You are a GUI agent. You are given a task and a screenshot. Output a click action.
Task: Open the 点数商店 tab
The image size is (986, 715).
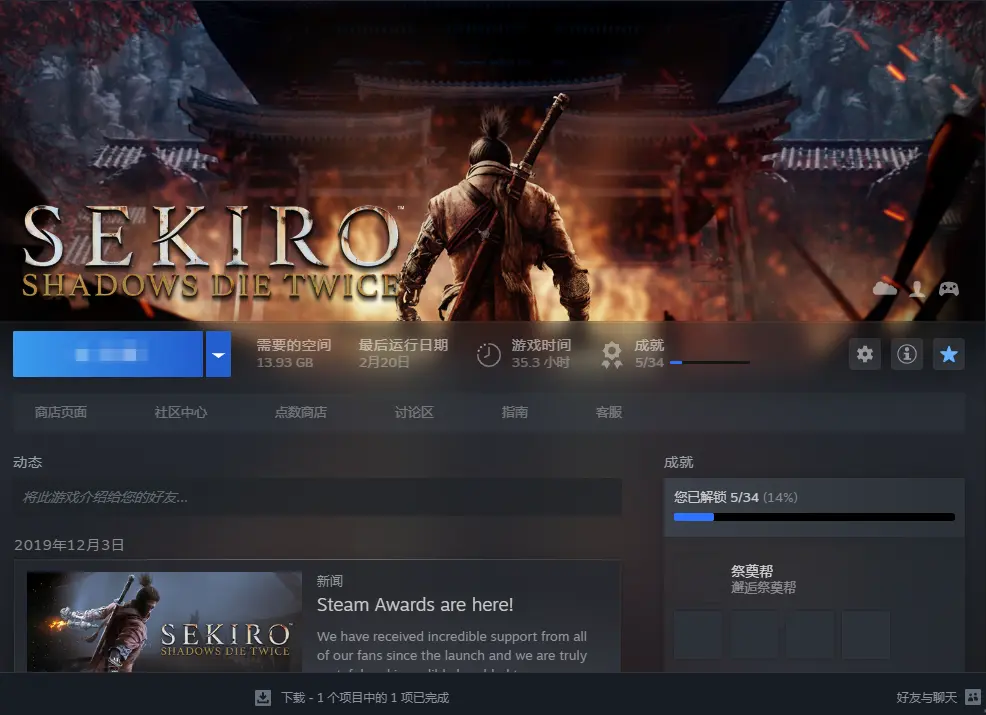tap(301, 413)
